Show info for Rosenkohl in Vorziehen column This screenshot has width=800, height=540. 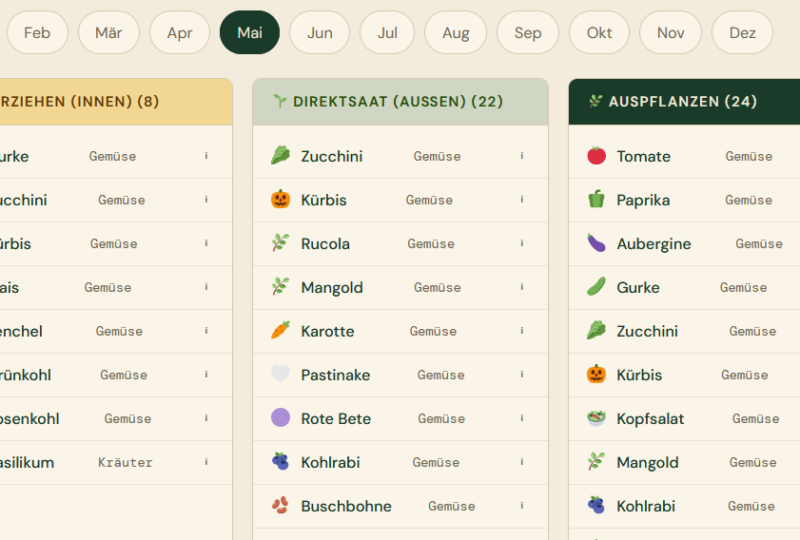point(206,418)
